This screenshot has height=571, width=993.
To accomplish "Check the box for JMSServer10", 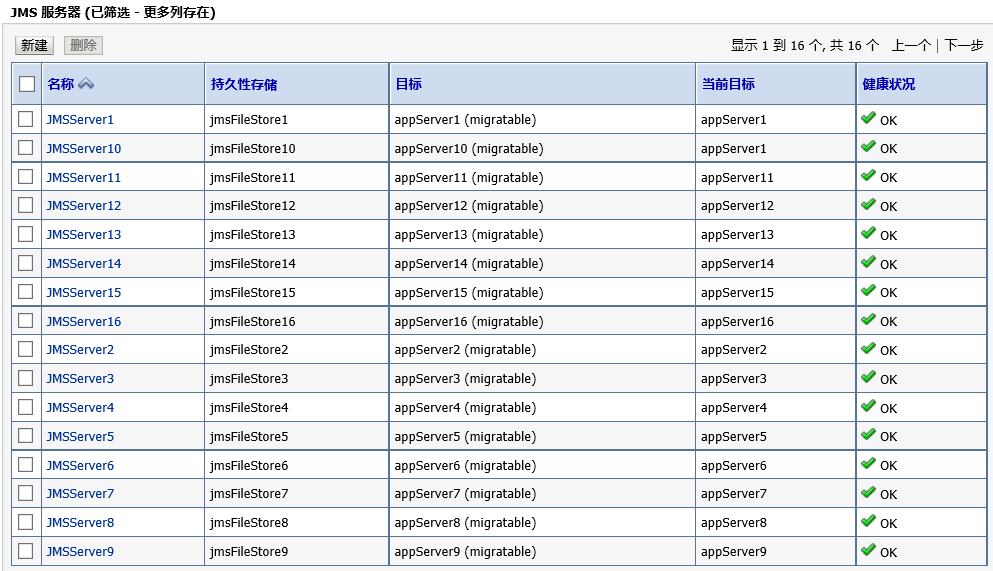I will point(25,147).
